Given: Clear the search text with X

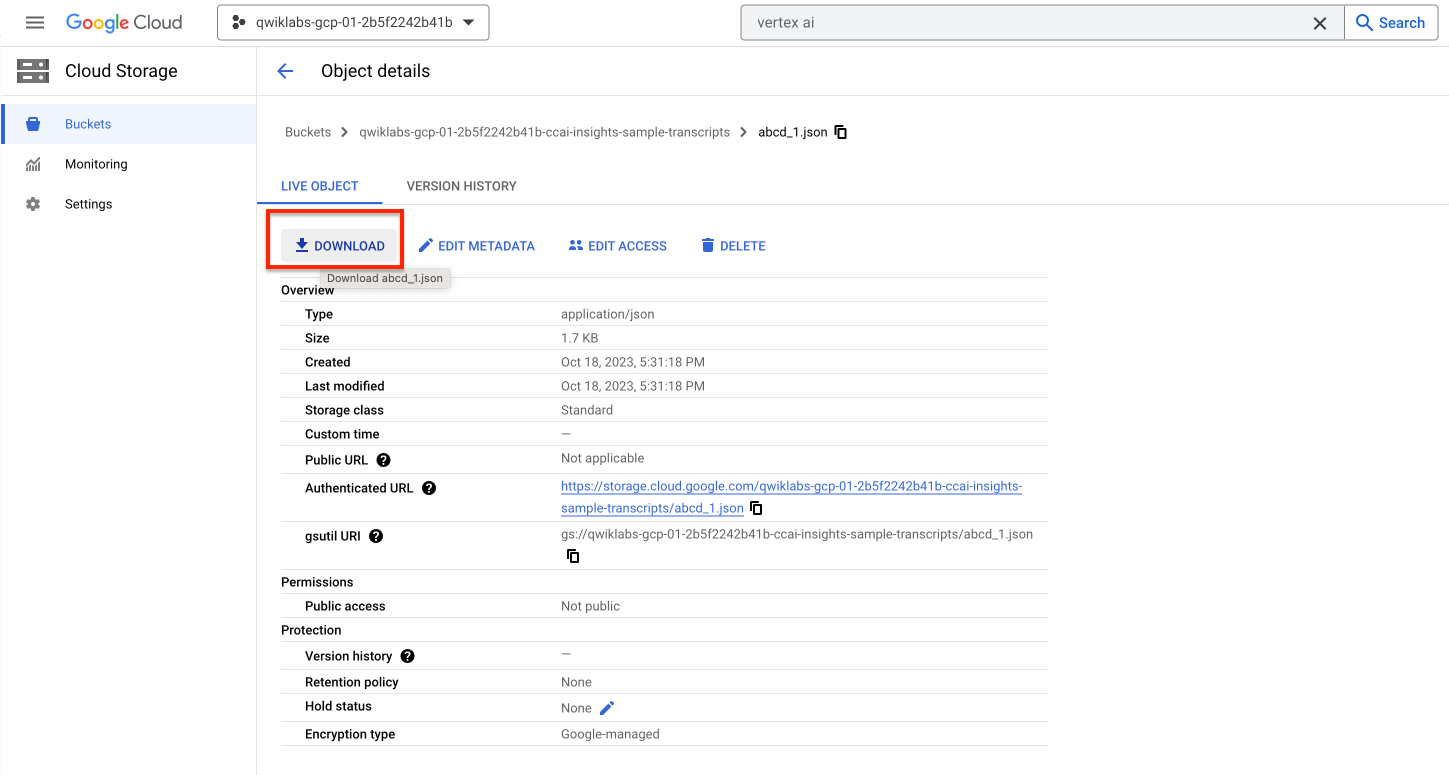Looking at the screenshot, I should click(1320, 23).
